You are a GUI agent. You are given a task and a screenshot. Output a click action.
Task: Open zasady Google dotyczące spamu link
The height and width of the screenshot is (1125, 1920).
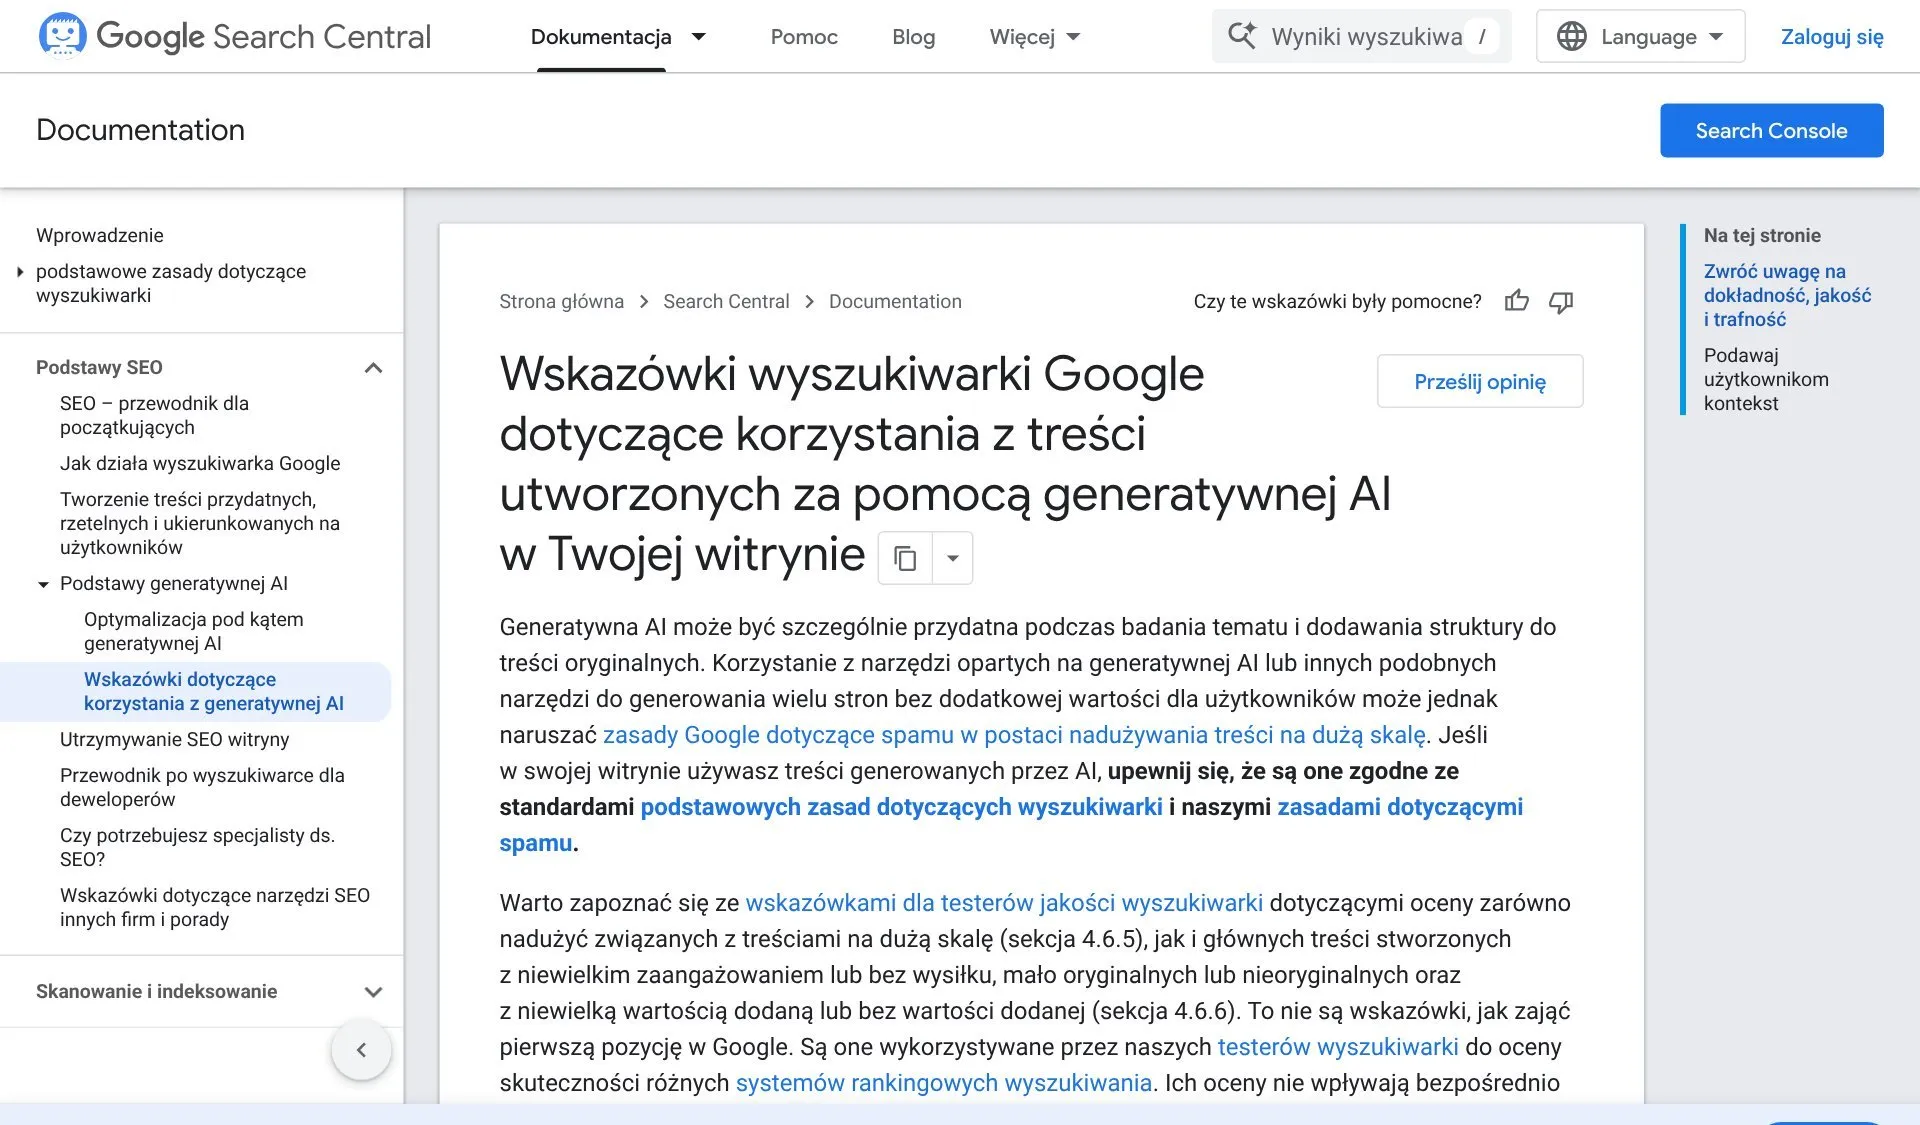pos(1014,735)
